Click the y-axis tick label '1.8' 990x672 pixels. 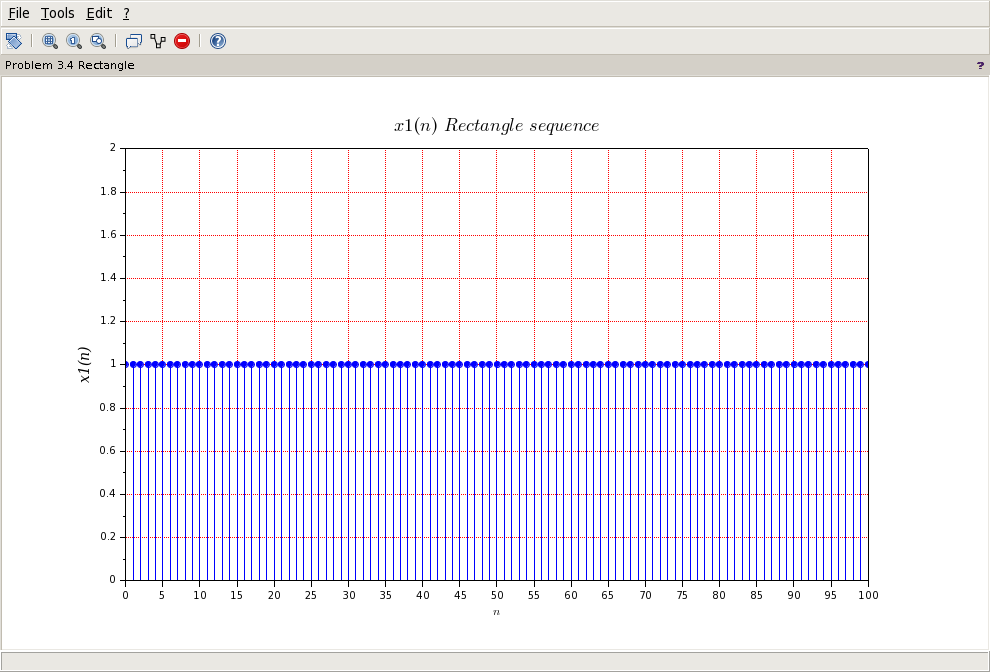coord(109,191)
